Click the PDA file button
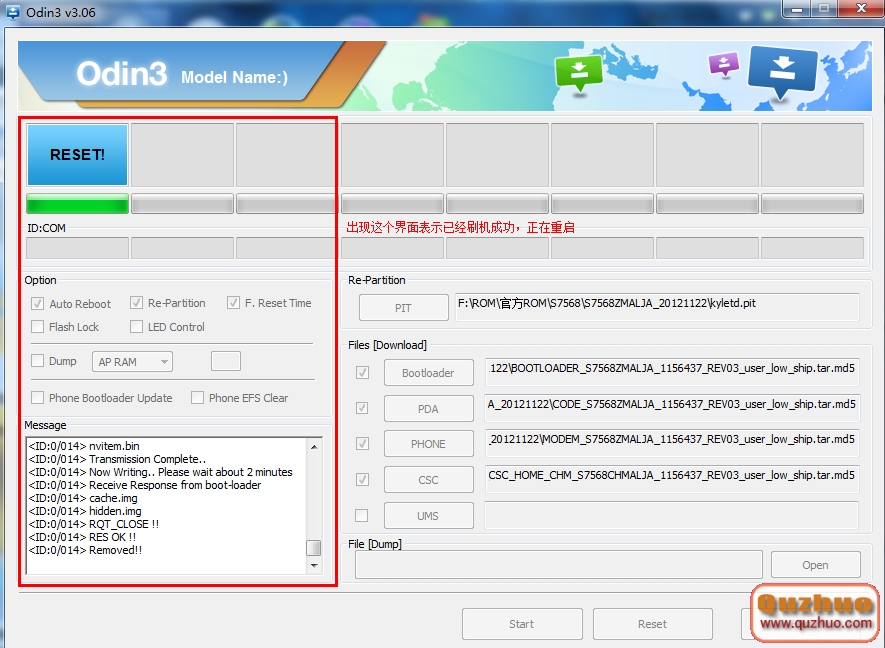The image size is (885, 648). [x=428, y=409]
